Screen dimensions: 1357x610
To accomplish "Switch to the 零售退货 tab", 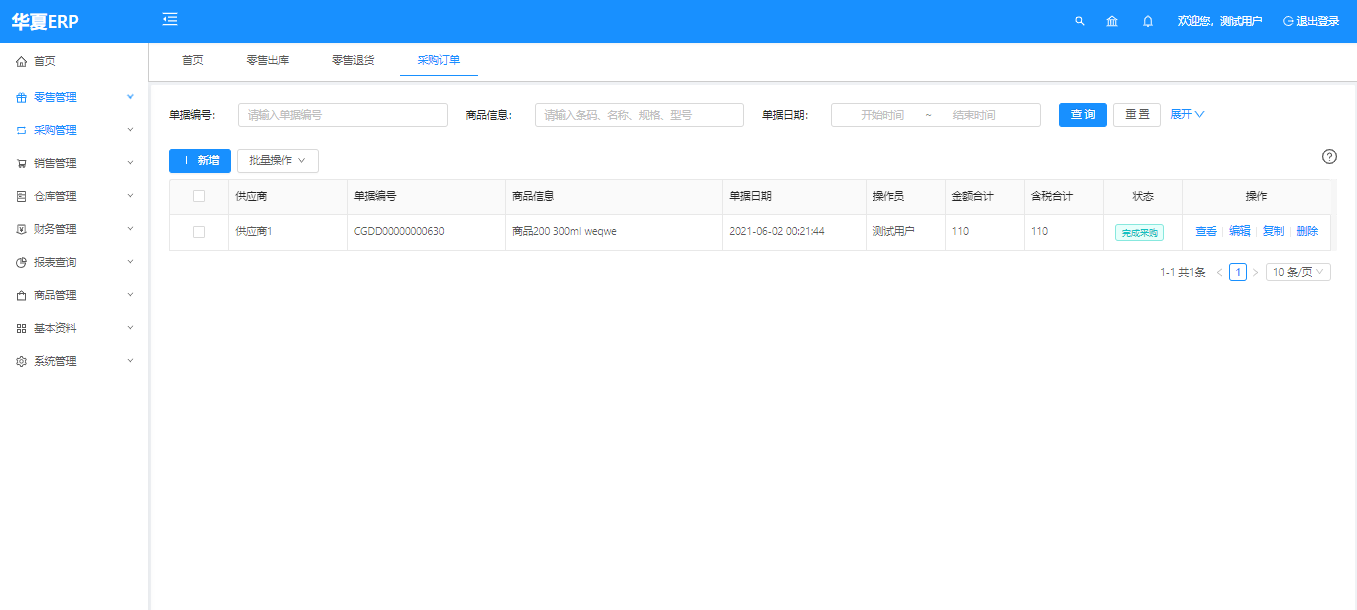I will point(353,60).
